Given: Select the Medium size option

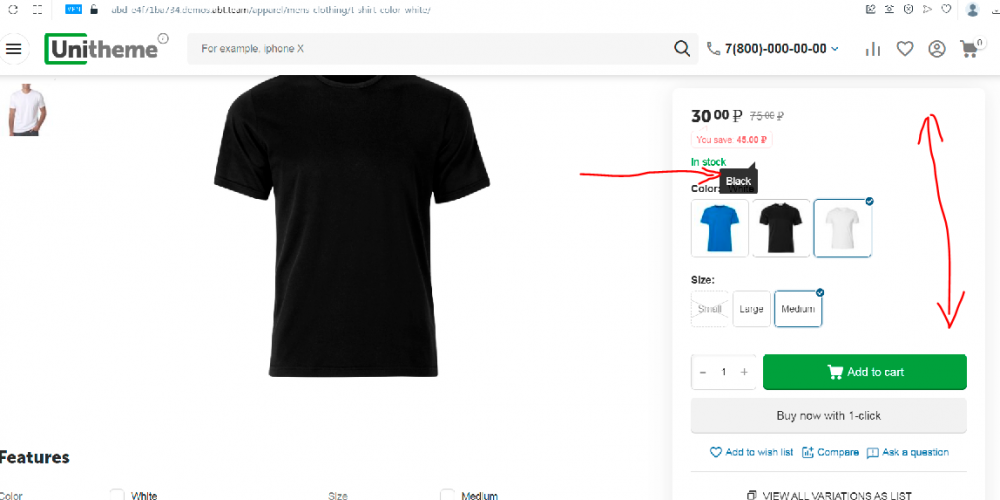Looking at the screenshot, I should (798, 309).
